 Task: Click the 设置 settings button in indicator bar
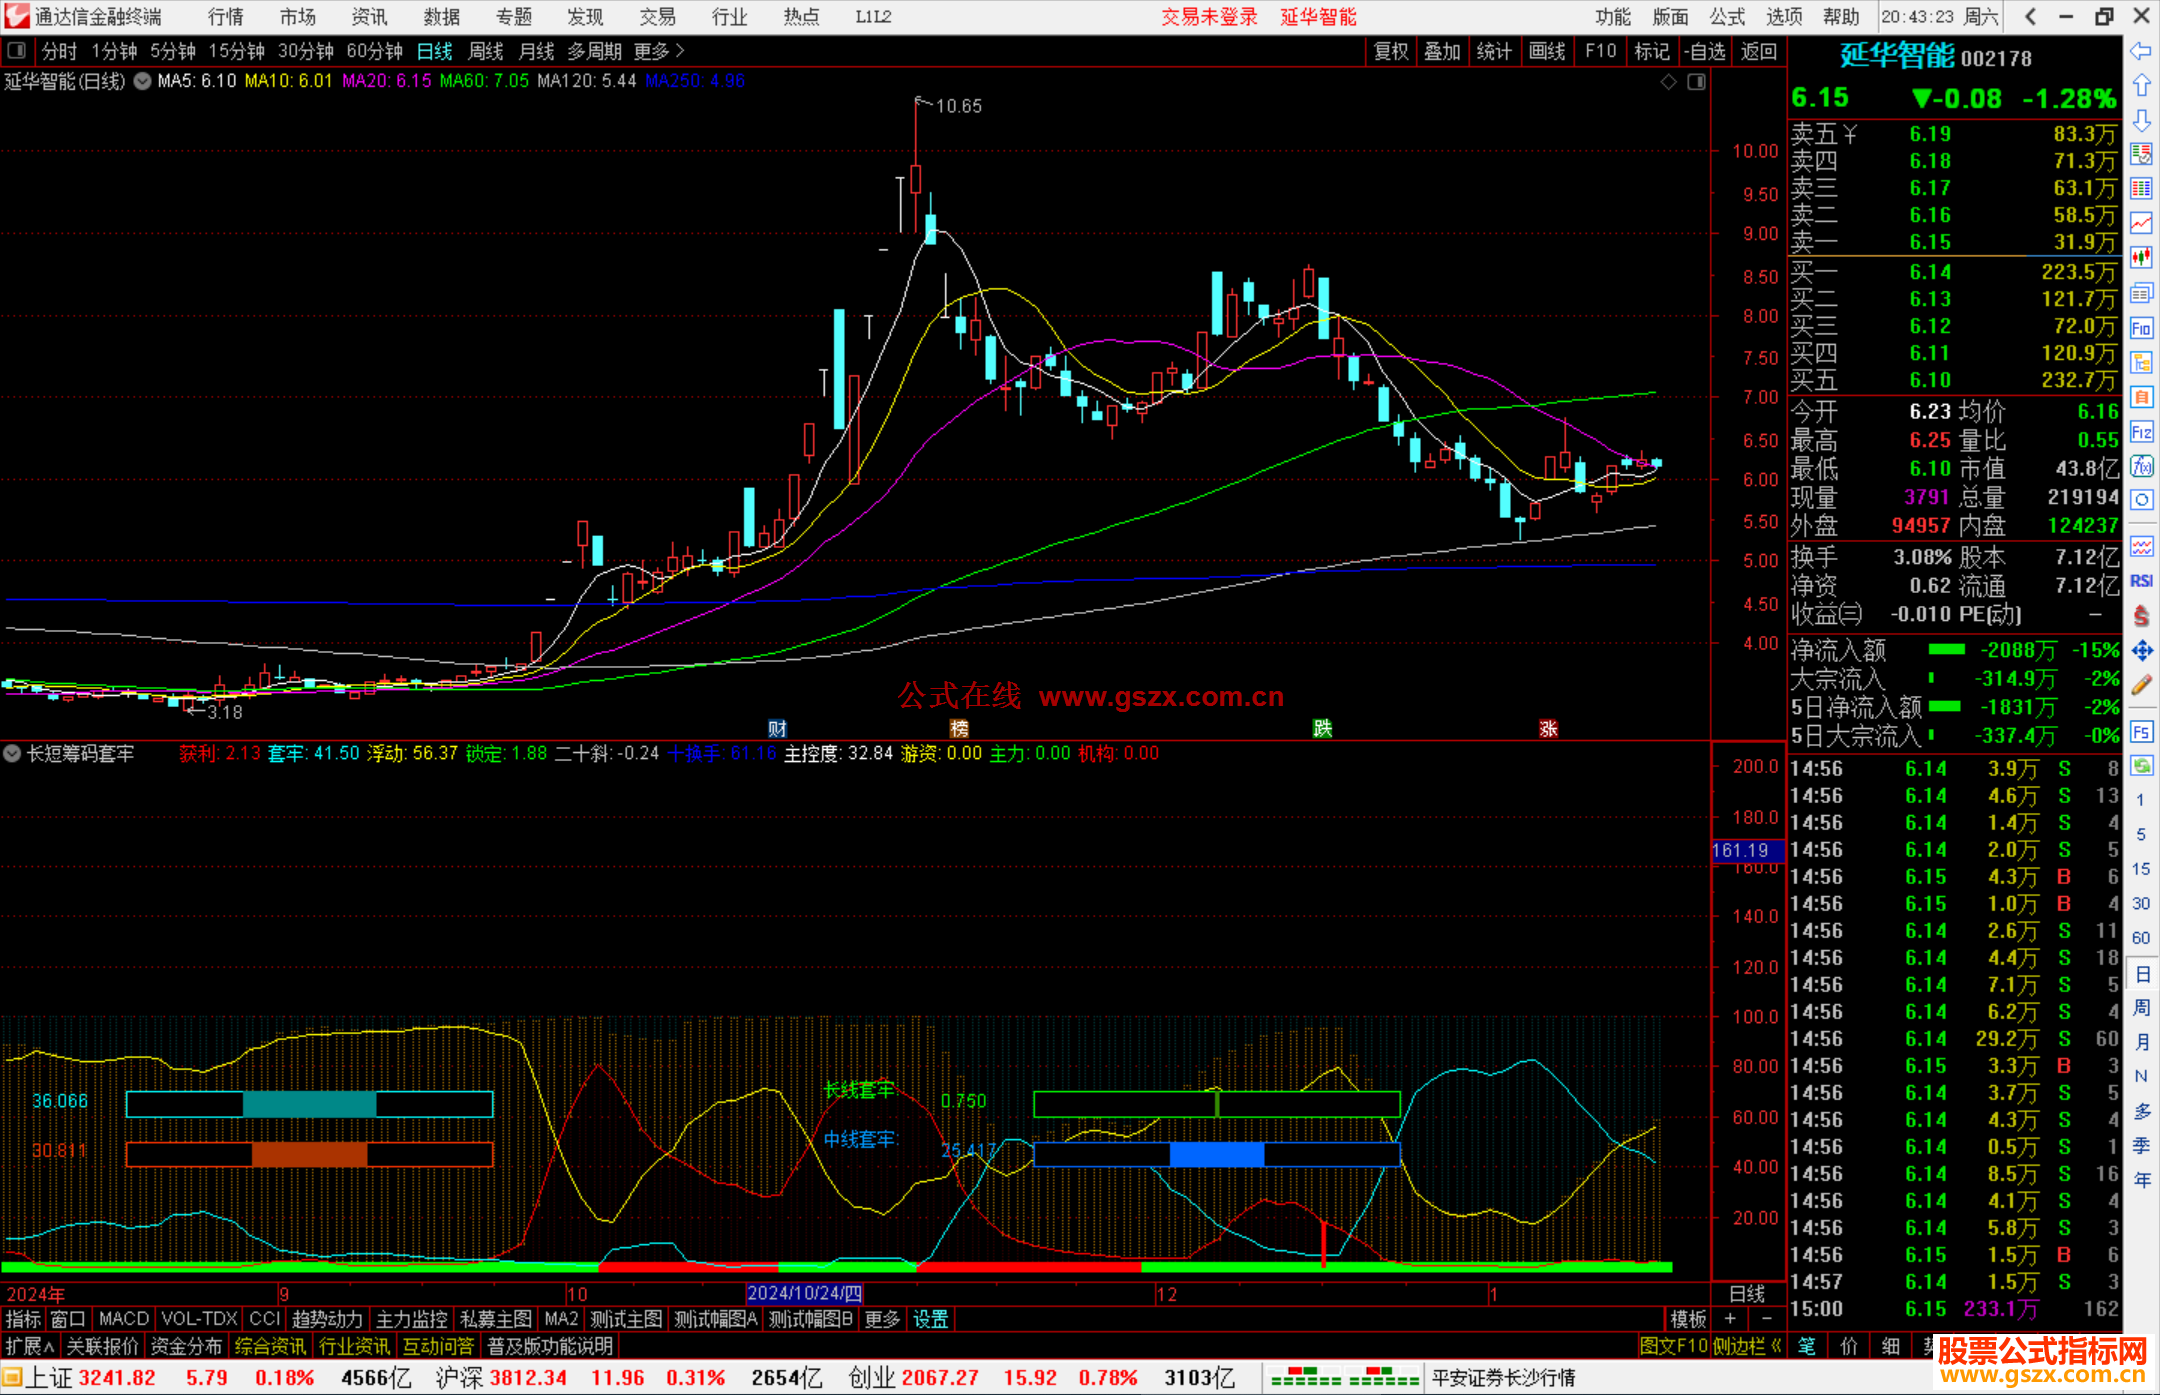click(931, 1319)
